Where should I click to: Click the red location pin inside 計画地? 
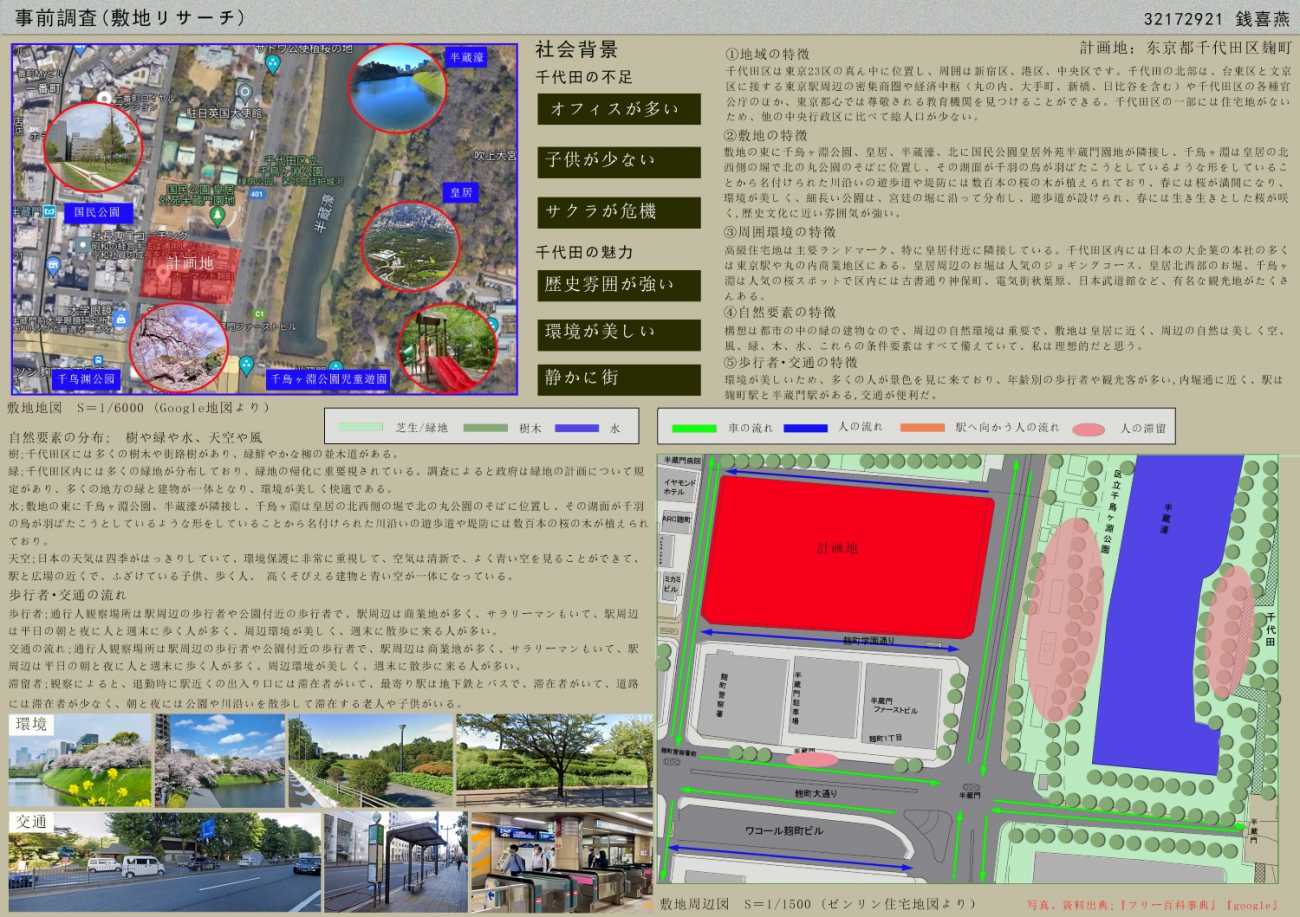click(162, 271)
